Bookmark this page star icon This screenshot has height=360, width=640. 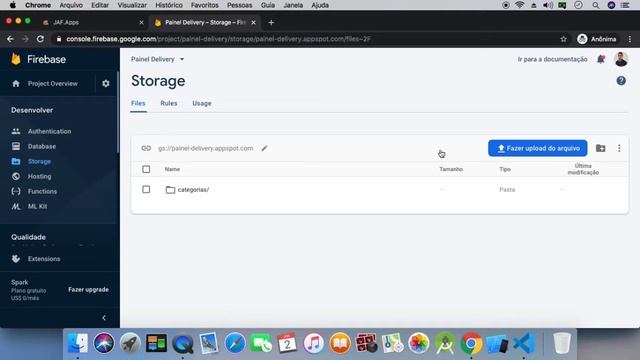pos(563,39)
